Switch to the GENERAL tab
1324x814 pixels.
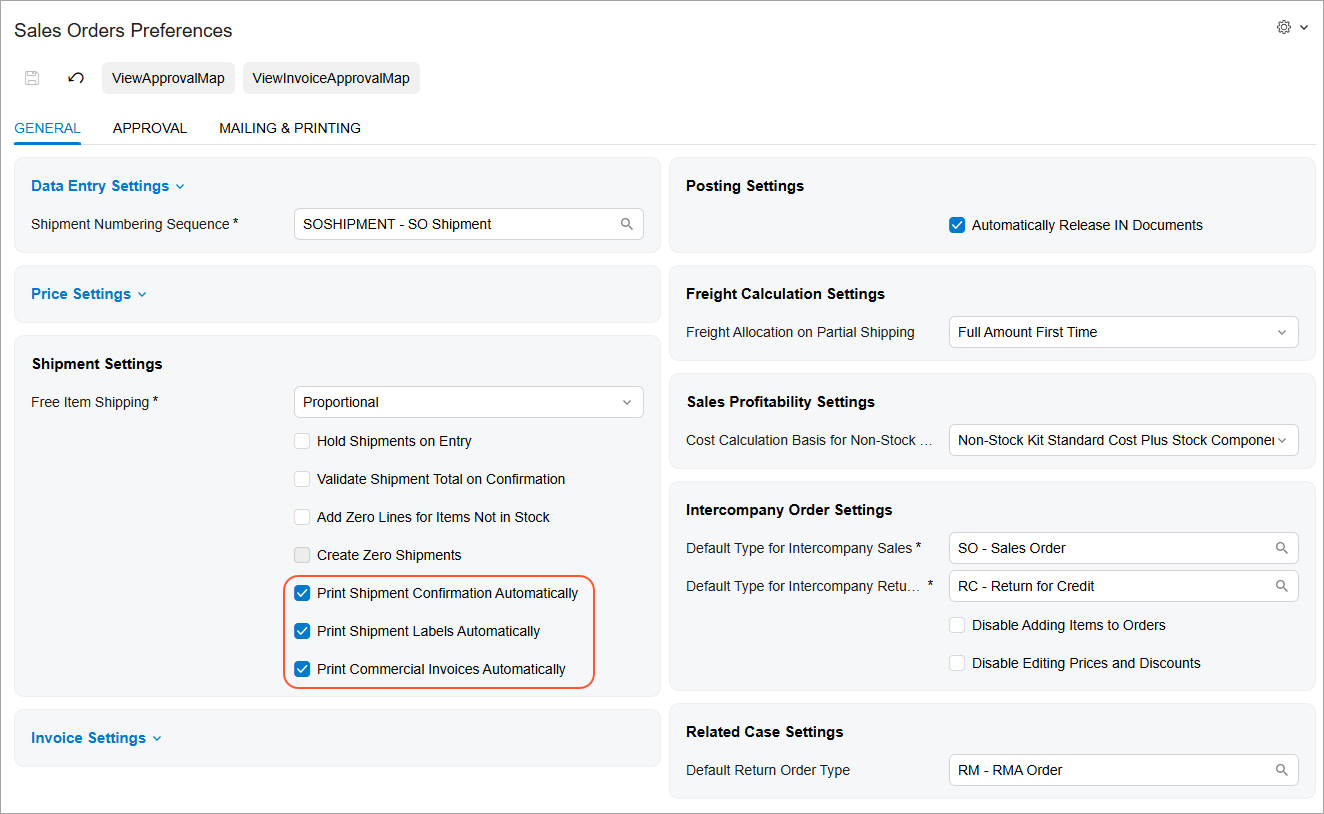[47, 128]
